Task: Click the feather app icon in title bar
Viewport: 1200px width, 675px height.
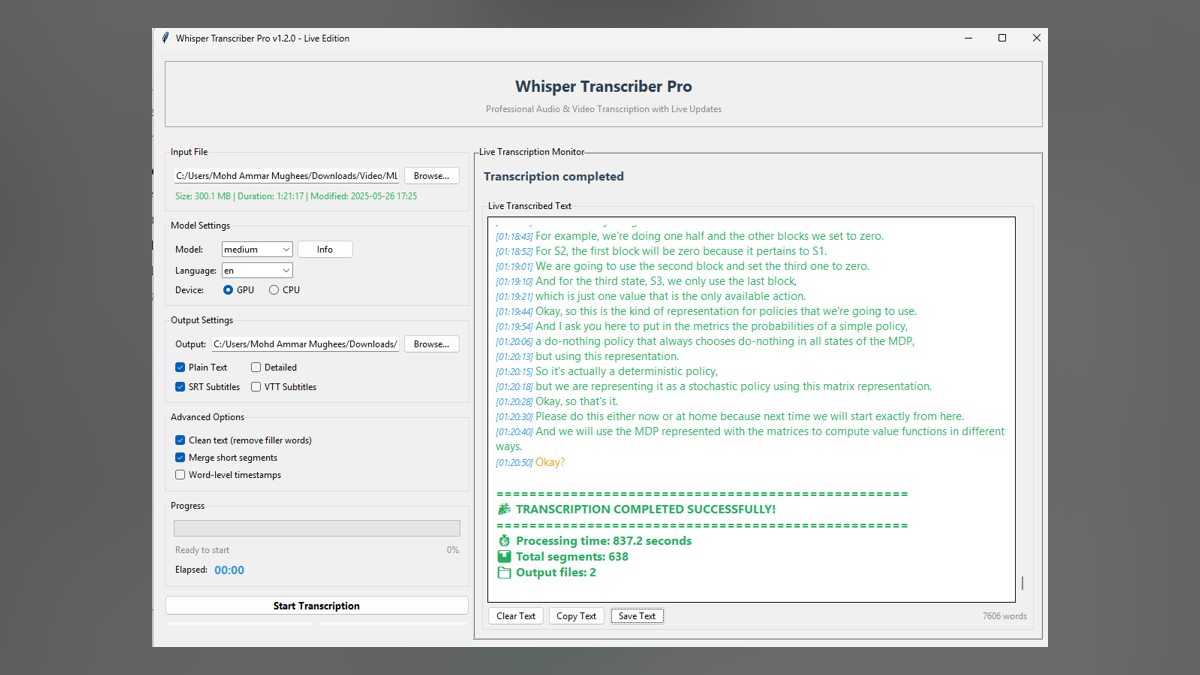Action: click(166, 38)
